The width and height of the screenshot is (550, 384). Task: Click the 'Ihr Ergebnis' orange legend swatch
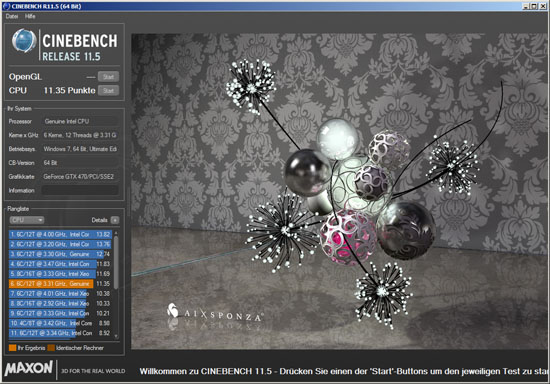[13, 348]
